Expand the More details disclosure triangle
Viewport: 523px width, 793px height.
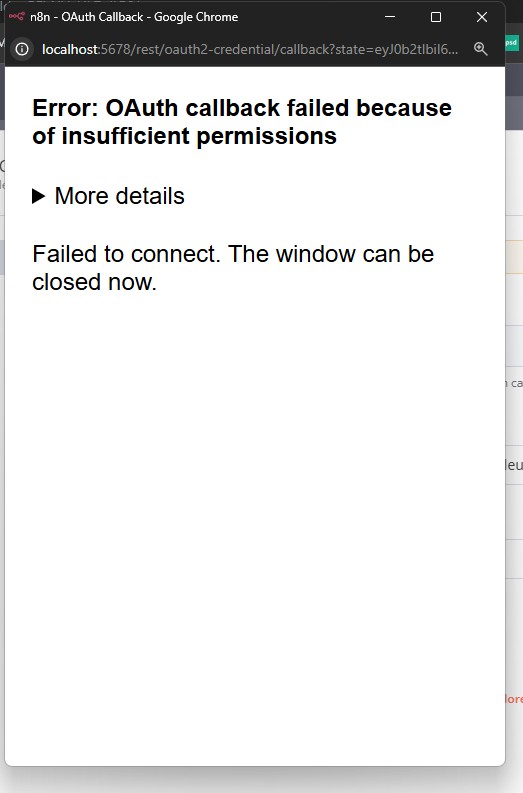point(38,196)
